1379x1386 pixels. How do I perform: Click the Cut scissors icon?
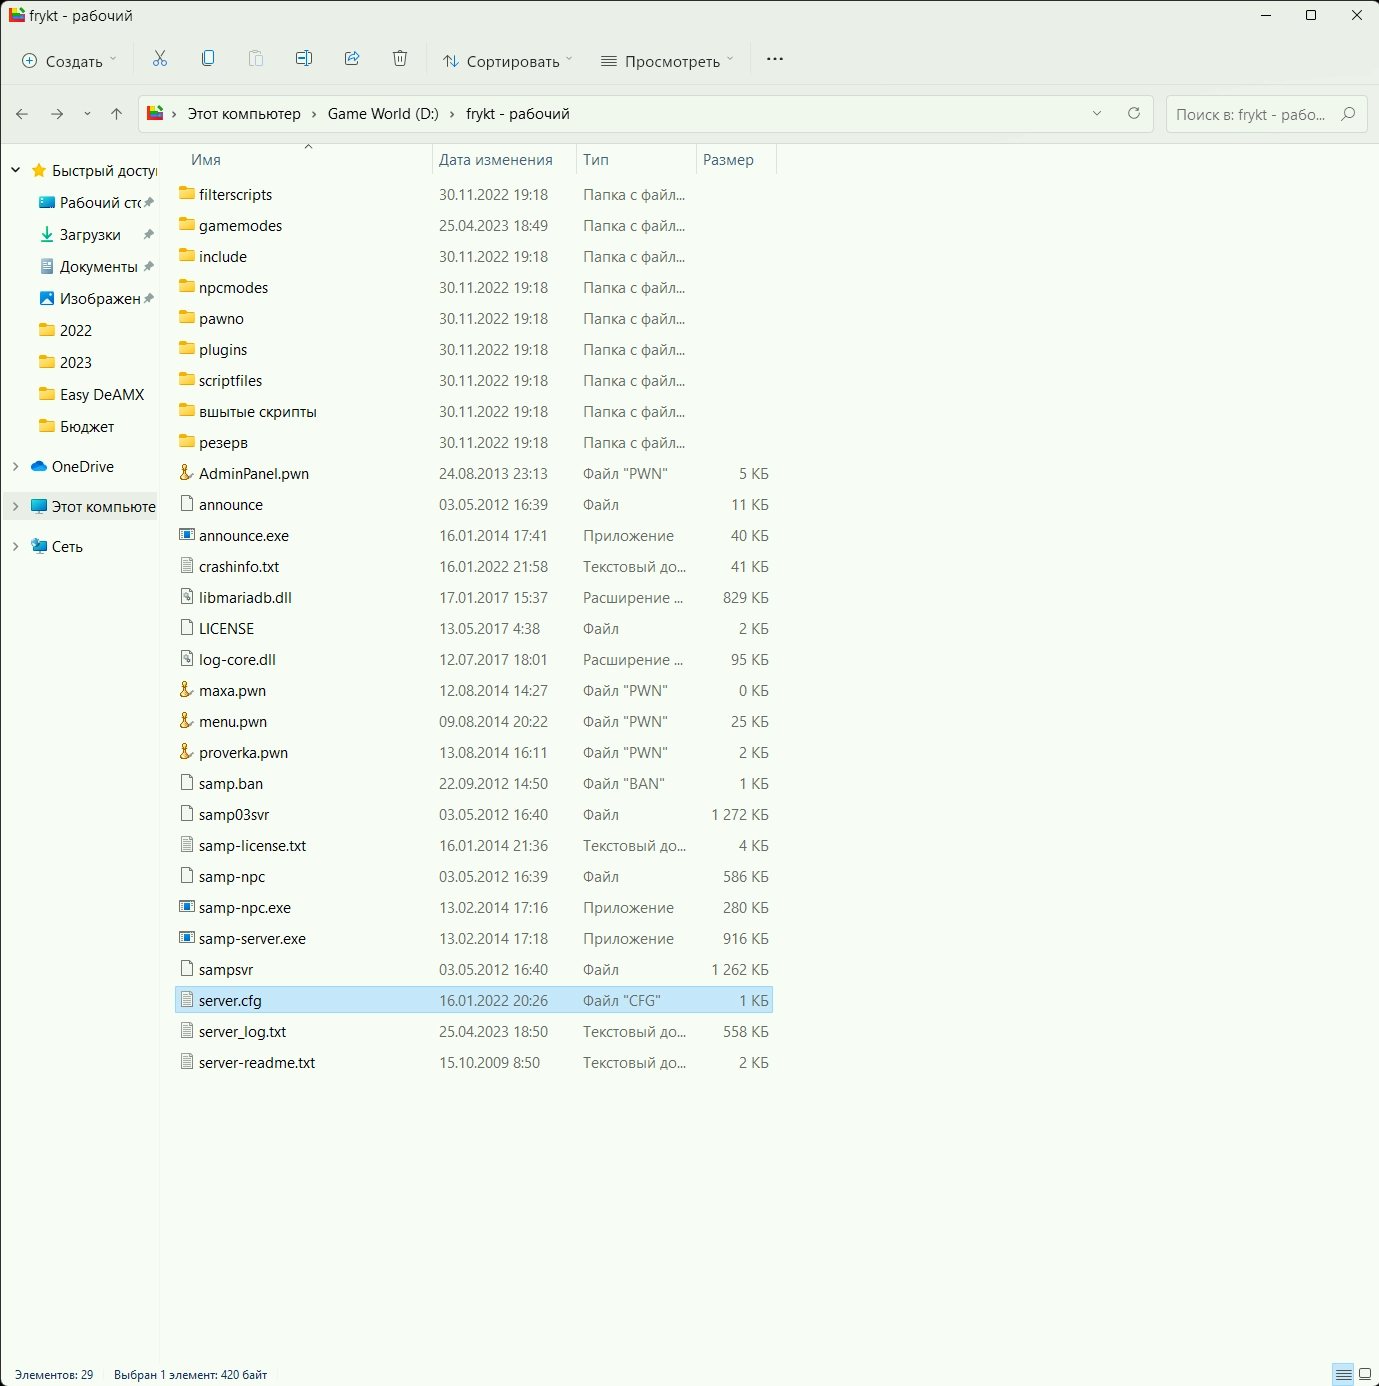[x=160, y=59]
